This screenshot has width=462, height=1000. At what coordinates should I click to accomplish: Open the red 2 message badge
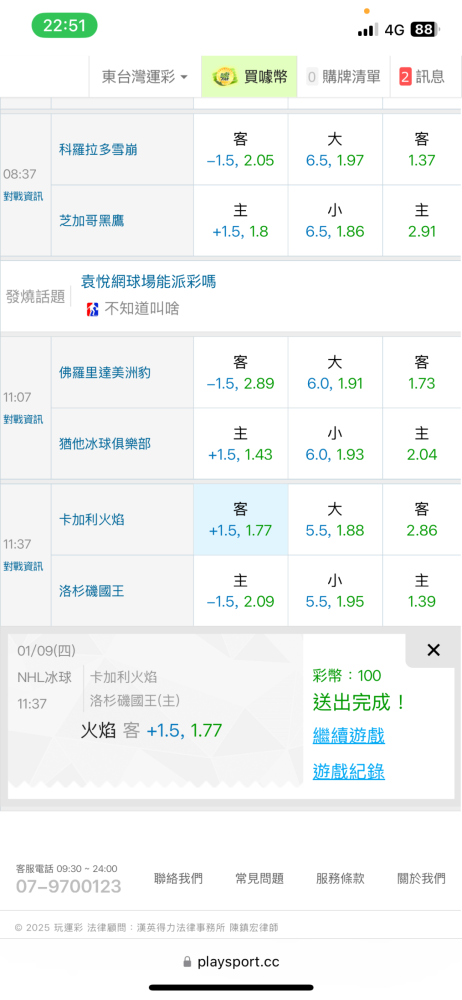tap(405, 77)
